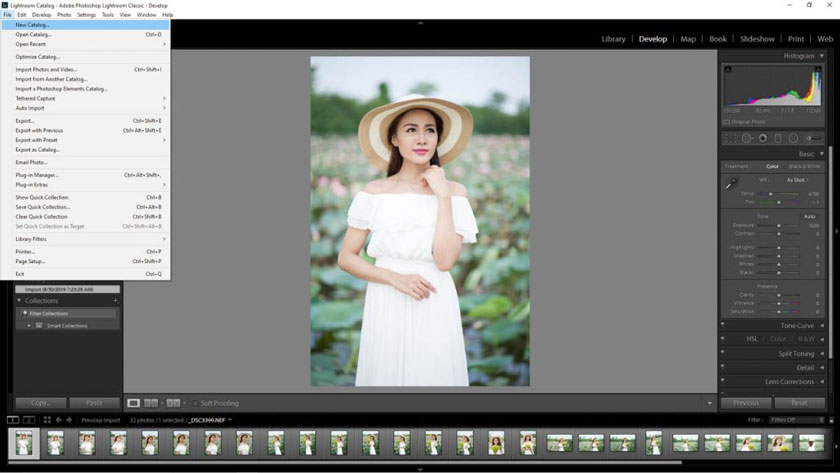Switch to the Library module

point(613,39)
